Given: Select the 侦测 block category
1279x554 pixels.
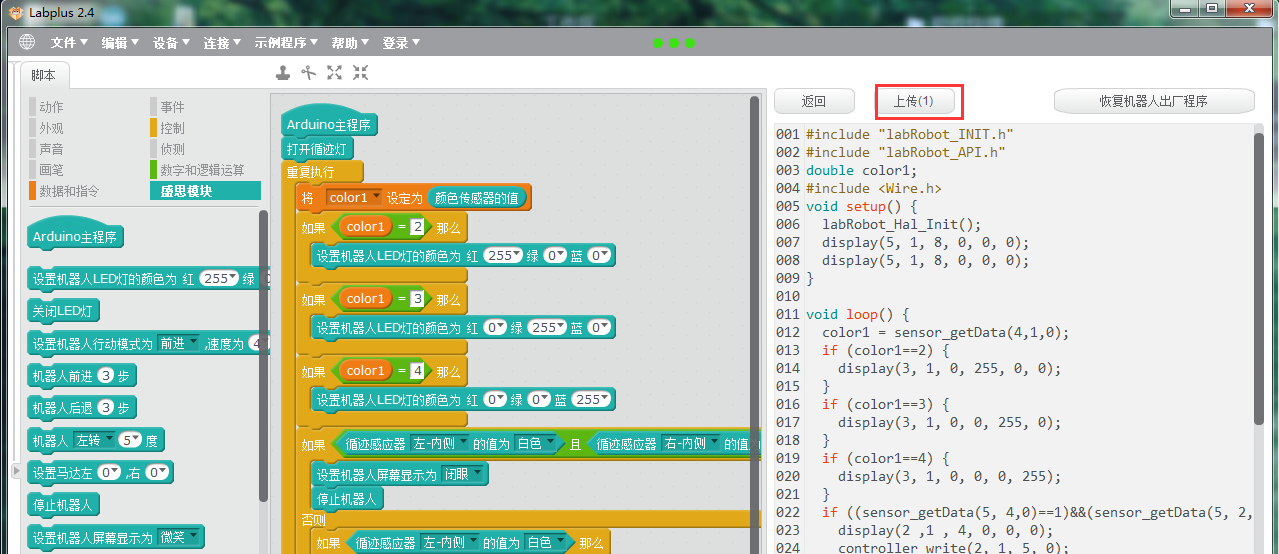Looking at the screenshot, I should 172,149.
